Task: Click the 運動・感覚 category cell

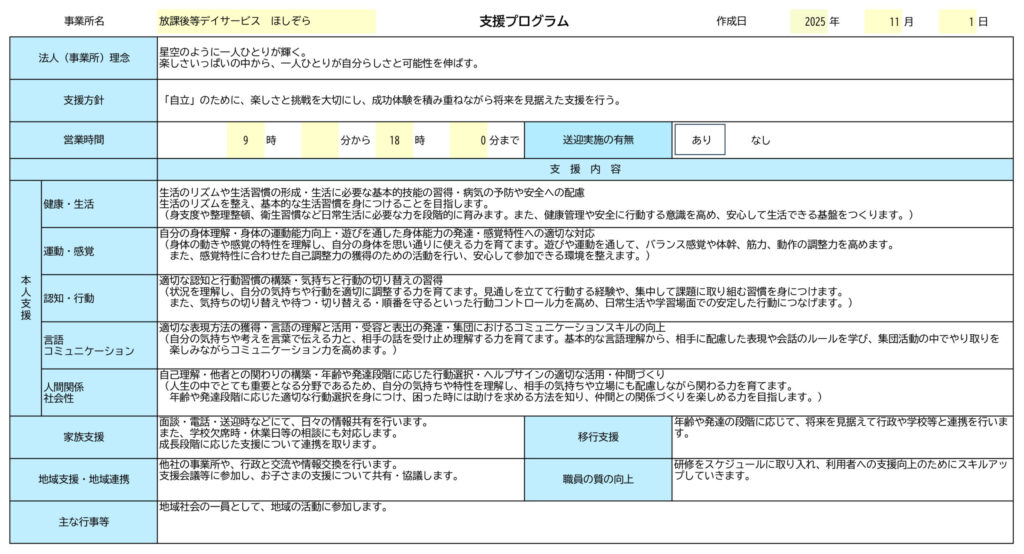Action: [97, 251]
